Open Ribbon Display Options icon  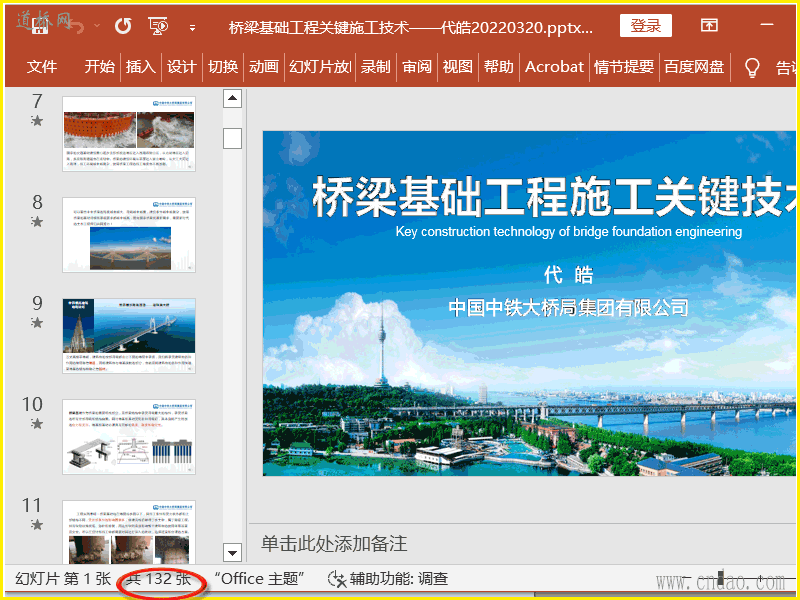tap(709, 25)
